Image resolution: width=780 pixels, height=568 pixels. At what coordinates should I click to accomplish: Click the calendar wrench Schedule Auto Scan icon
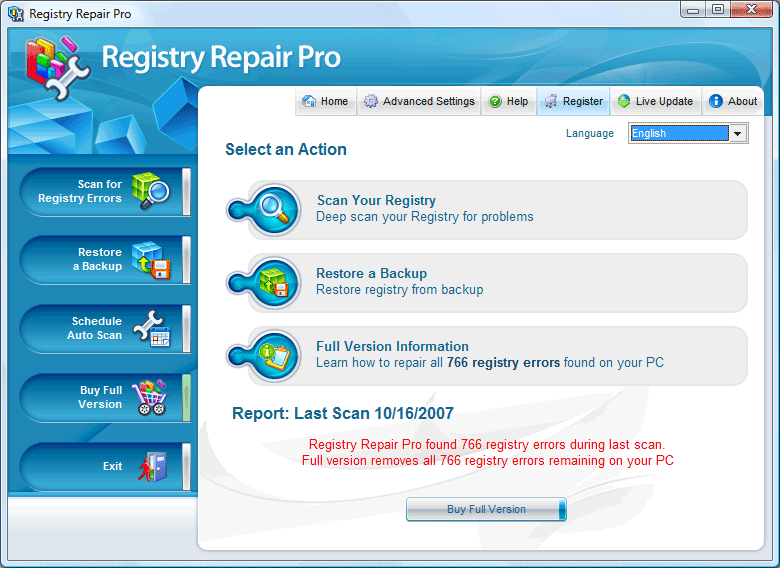click(151, 328)
